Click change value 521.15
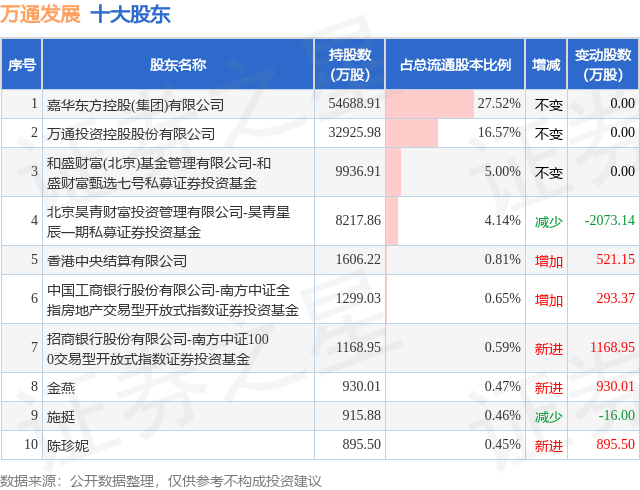640x490 pixels. (x=616, y=259)
